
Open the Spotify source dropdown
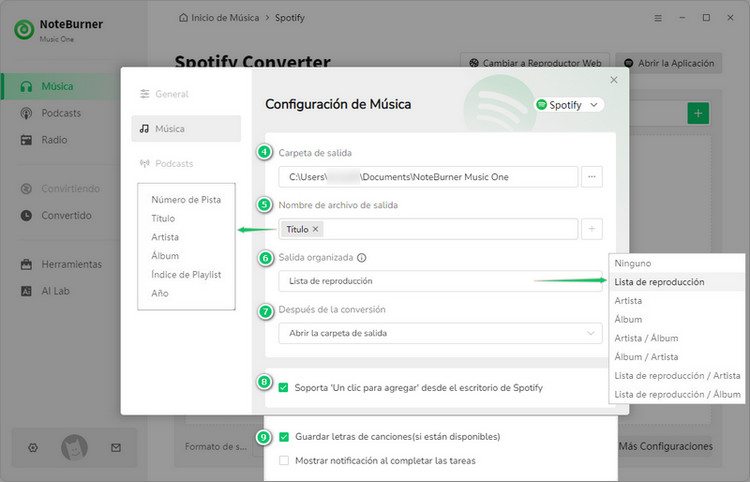[x=568, y=105]
